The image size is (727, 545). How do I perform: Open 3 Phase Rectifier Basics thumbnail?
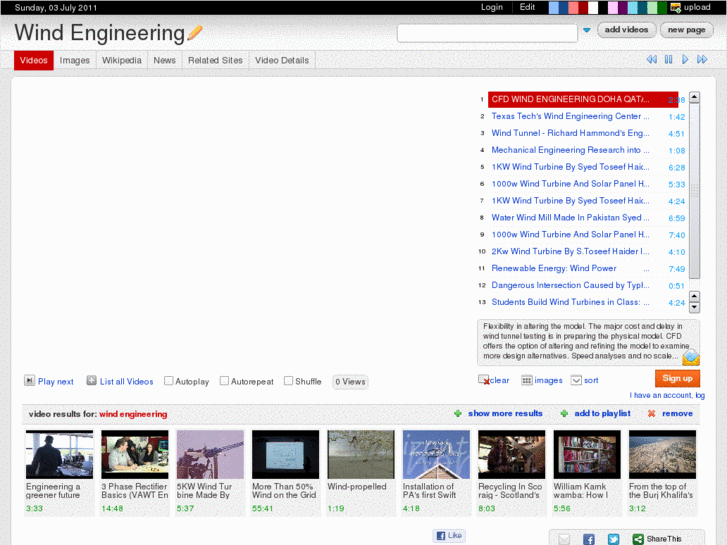135,454
